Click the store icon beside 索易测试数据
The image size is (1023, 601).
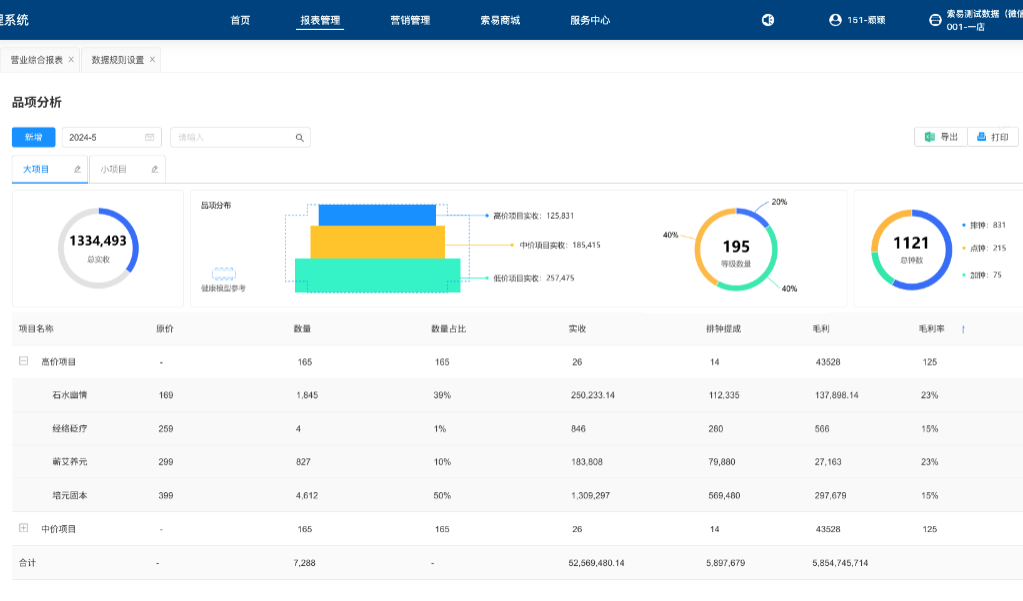[x=934, y=20]
